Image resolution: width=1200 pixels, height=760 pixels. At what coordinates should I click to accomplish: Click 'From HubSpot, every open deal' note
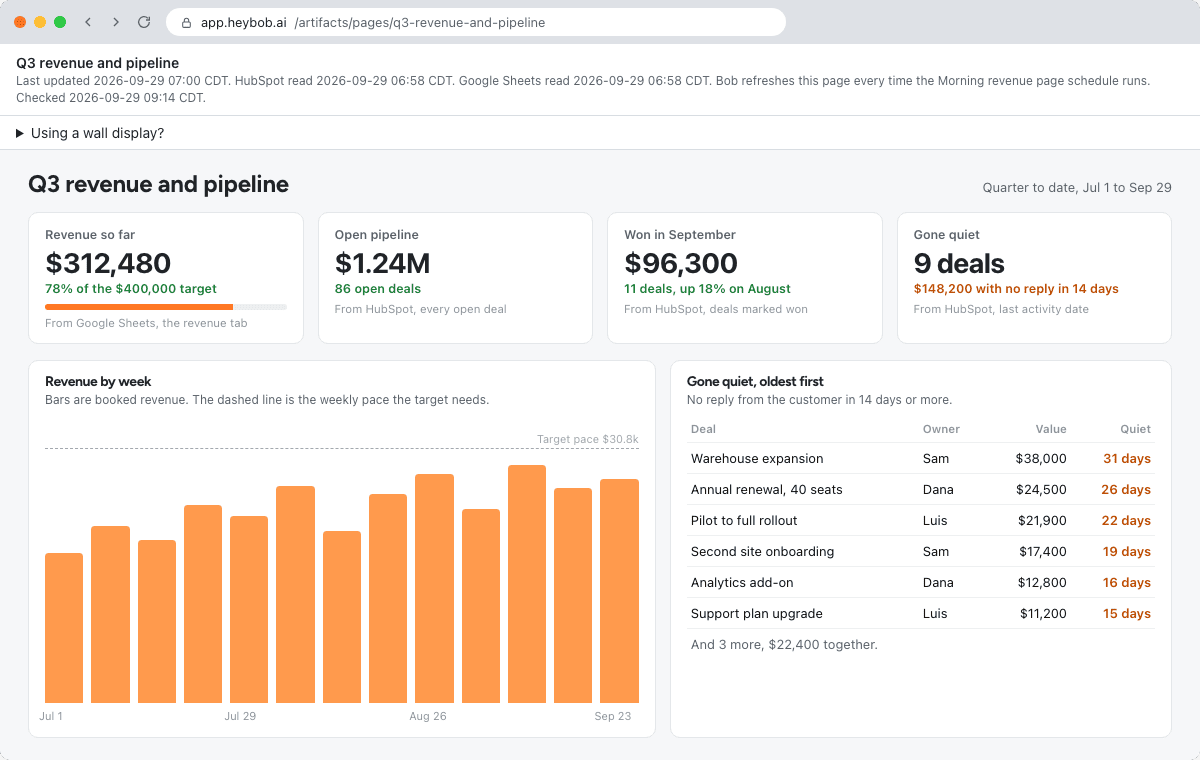420,309
